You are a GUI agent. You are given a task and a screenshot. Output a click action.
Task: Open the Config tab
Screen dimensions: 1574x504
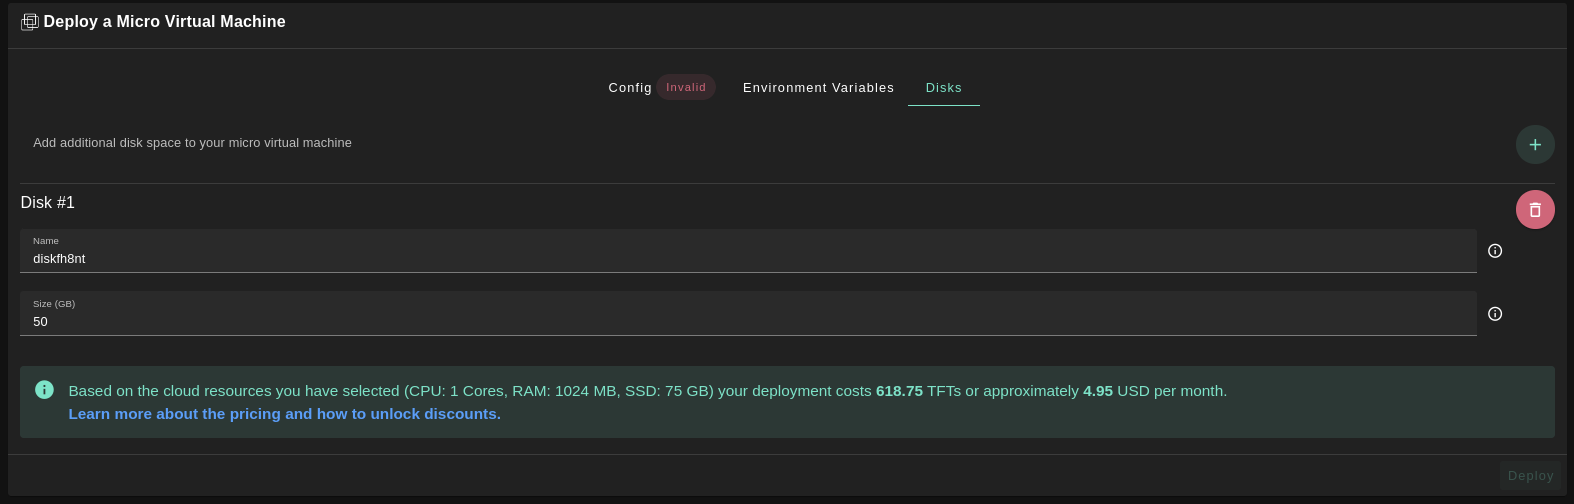(x=630, y=88)
